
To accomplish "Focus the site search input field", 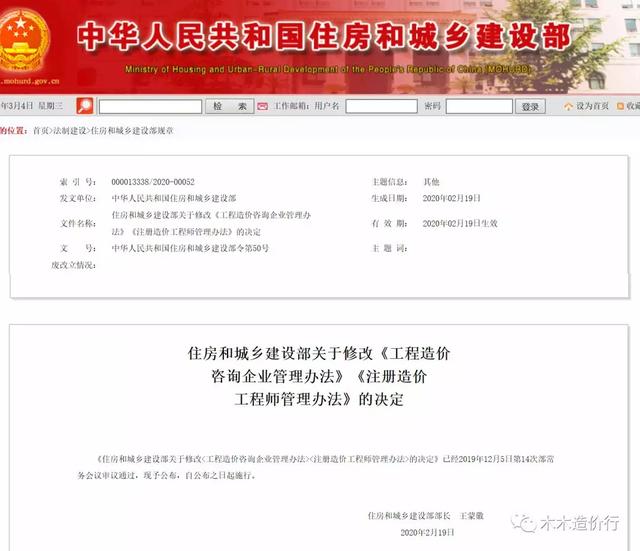I will [x=150, y=107].
